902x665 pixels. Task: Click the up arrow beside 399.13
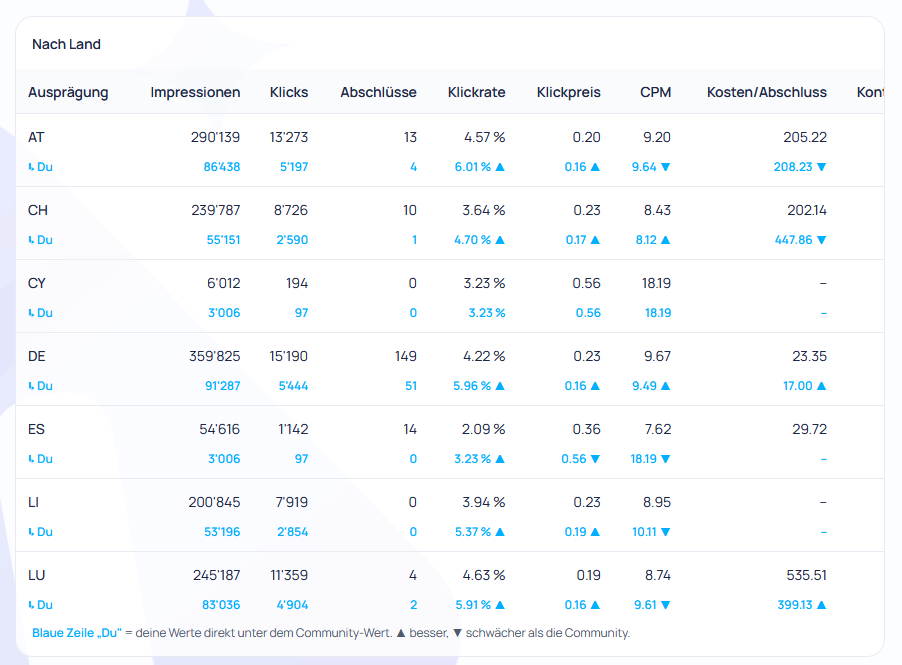coord(821,605)
